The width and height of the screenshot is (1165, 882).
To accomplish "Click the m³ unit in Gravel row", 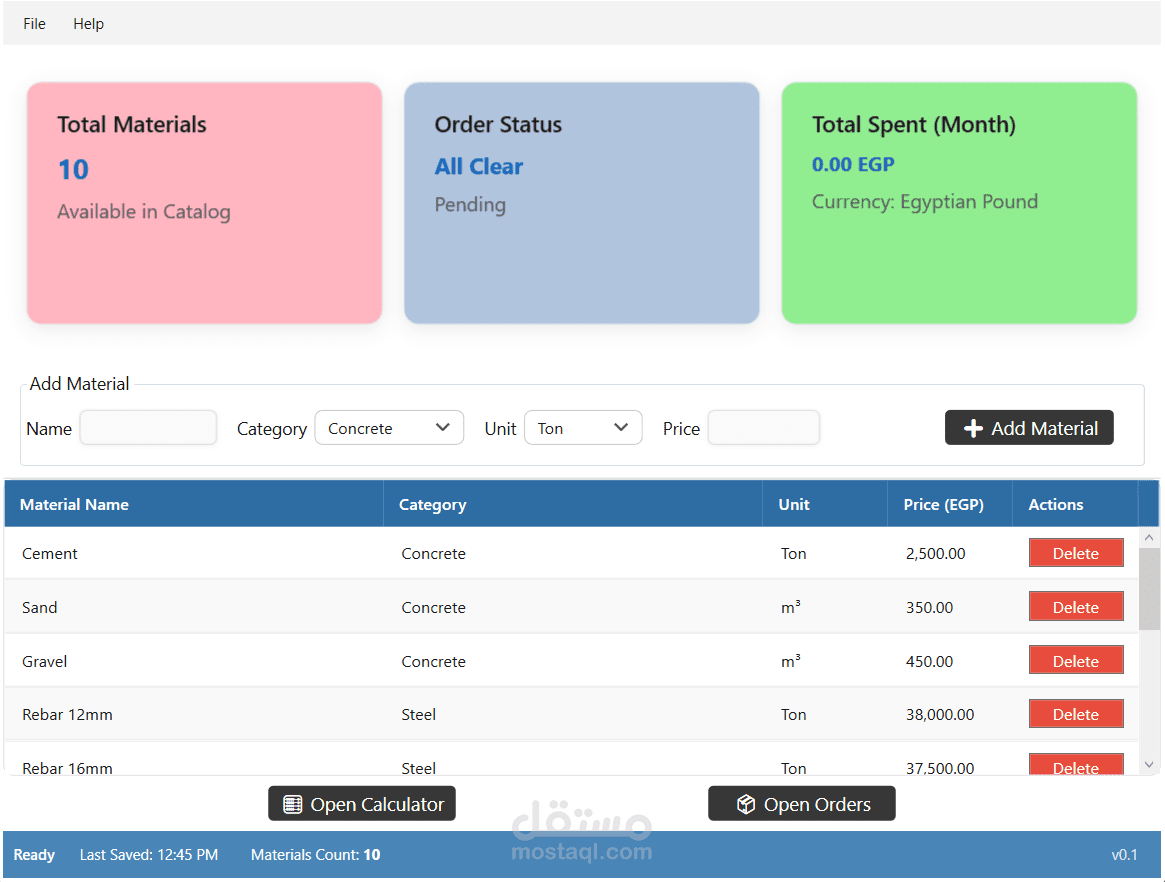I will point(791,661).
